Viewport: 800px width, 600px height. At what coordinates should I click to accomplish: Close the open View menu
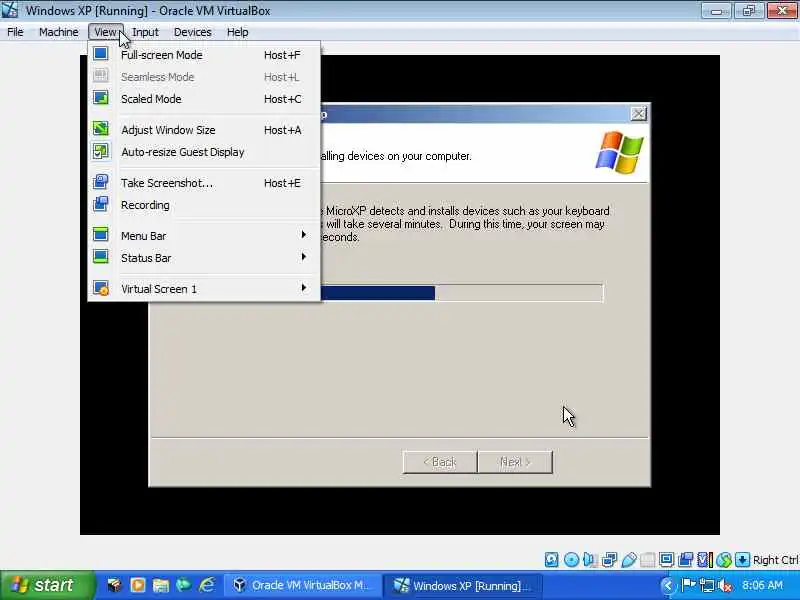click(106, 32)
